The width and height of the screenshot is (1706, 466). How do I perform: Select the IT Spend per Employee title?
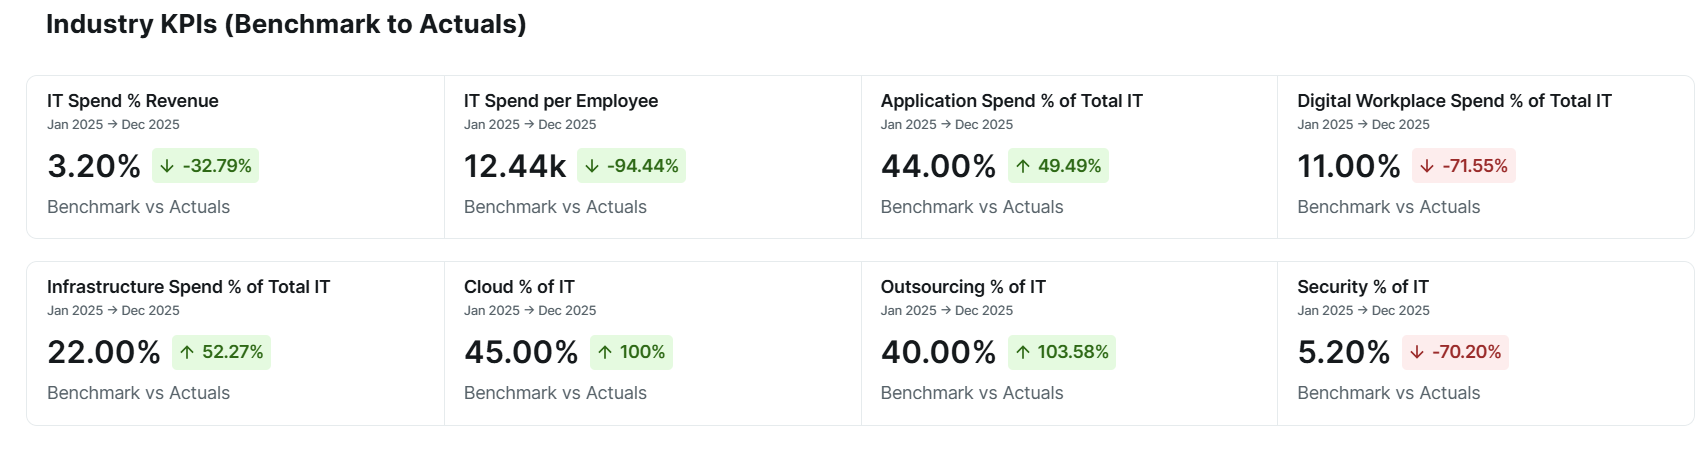[561, 101]
